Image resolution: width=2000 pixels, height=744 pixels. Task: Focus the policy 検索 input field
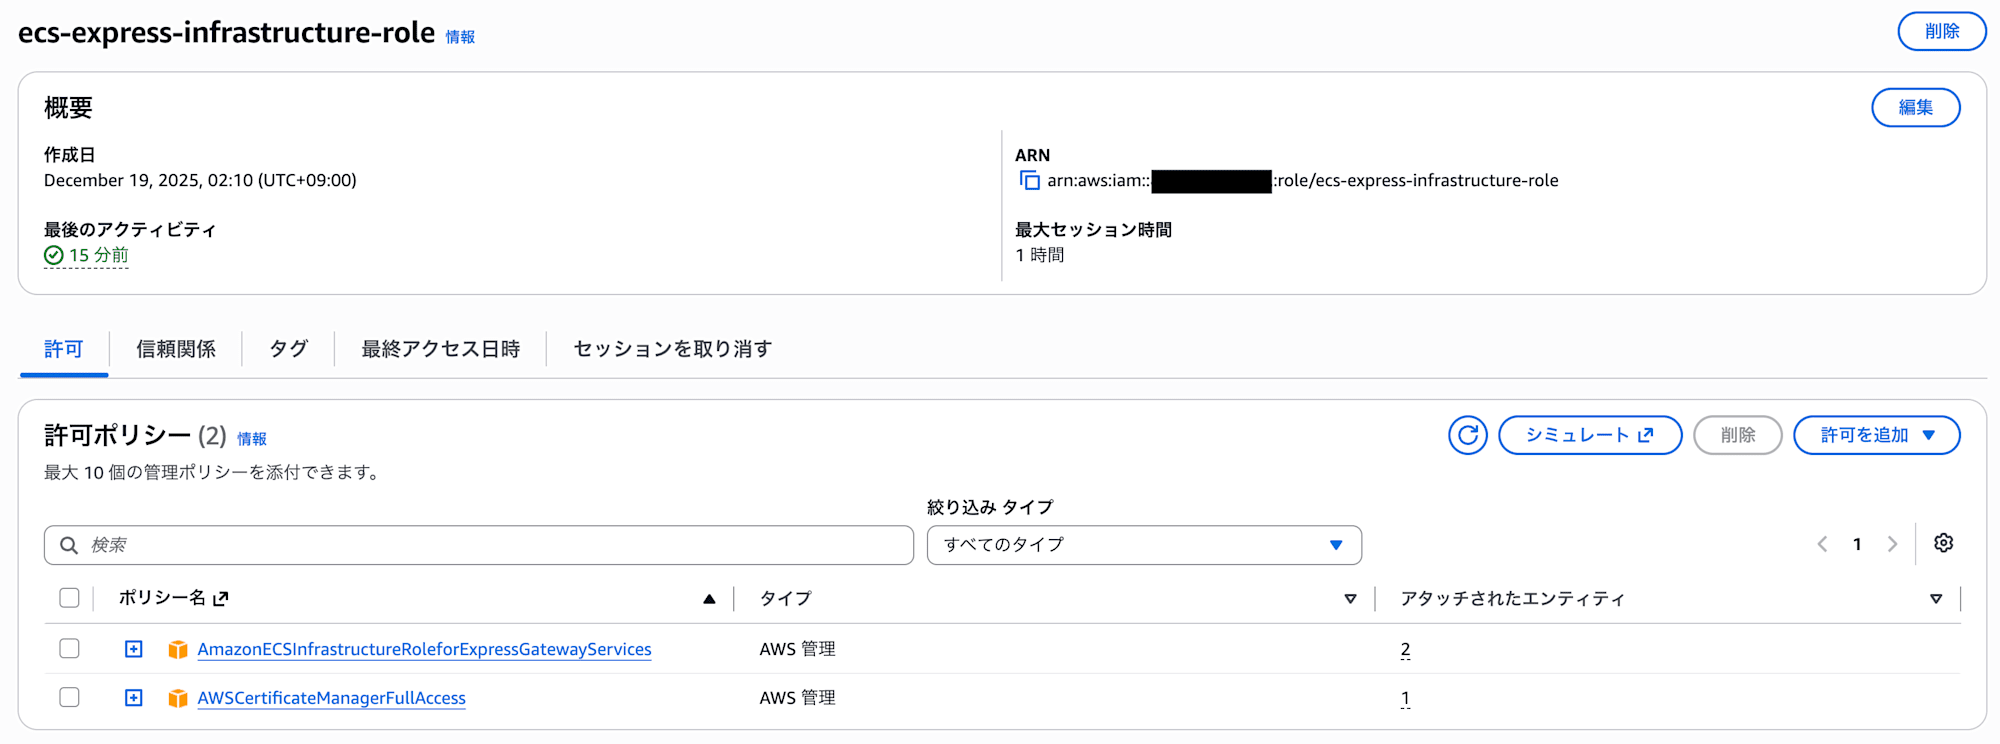point(479,545)
